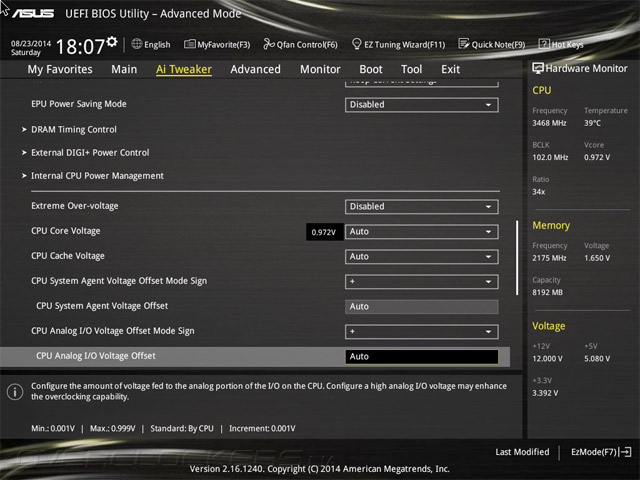Click the Hardware Monitor screen icon
The width and height of the screenshot is (640, 480).
point(538,68)
